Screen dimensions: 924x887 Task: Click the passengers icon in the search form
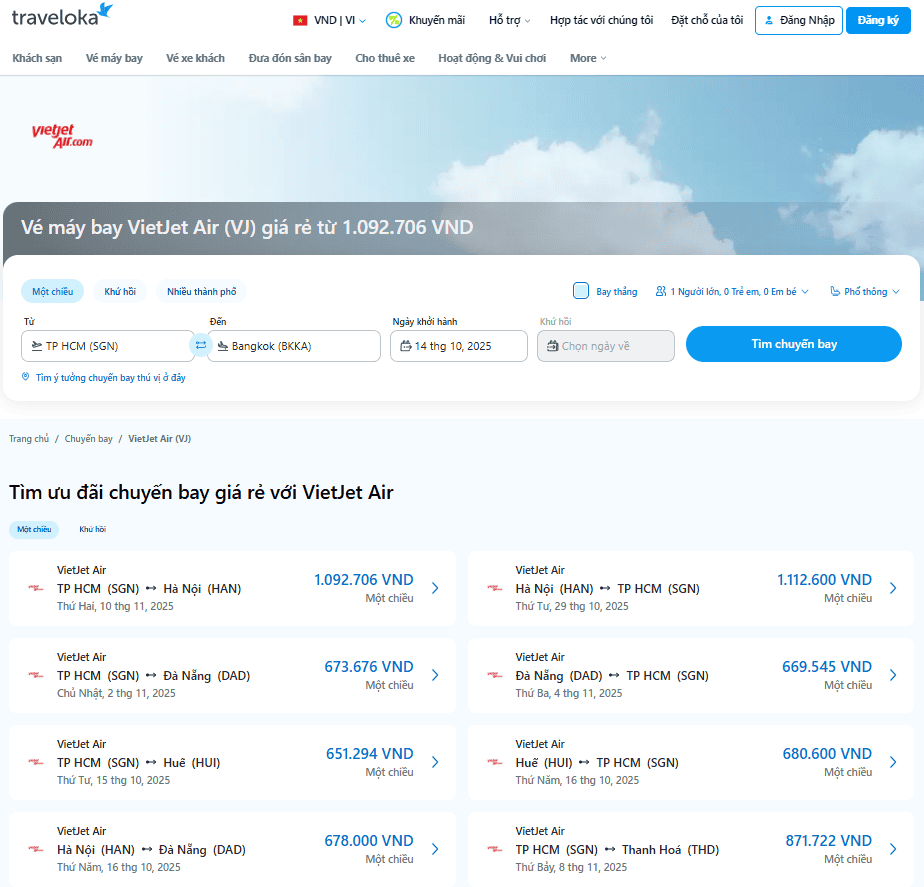[661, 292]
